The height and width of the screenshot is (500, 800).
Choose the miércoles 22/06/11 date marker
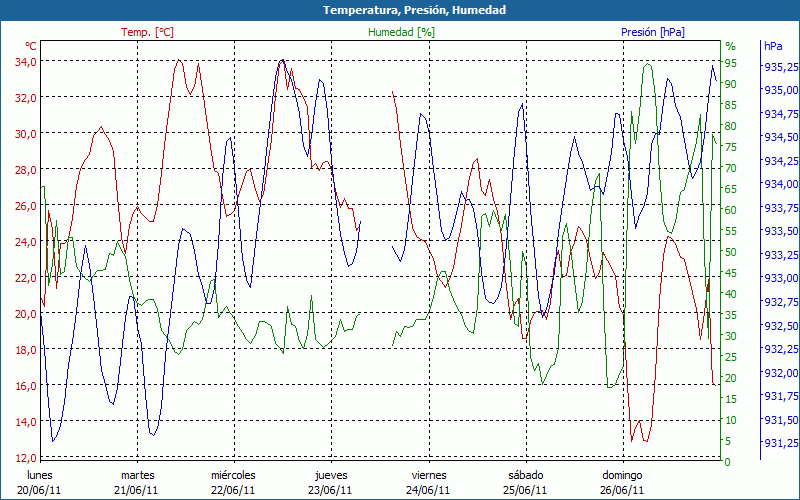(234, 482)
